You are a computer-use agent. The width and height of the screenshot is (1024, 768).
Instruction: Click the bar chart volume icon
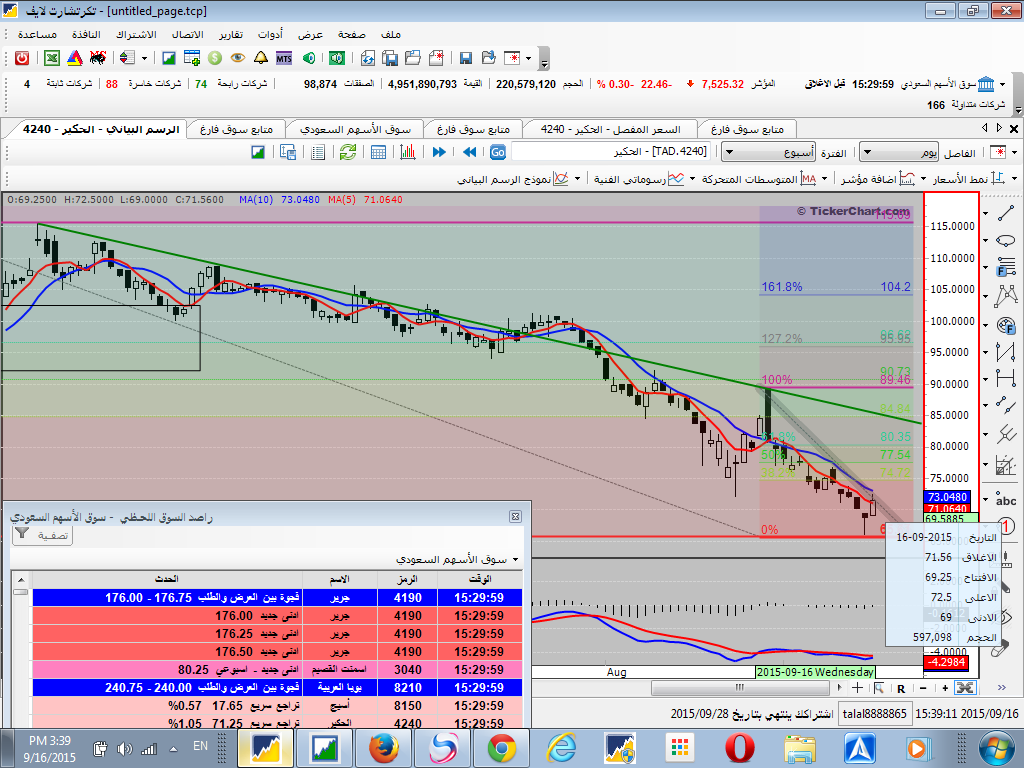click(x=408, y=152)
